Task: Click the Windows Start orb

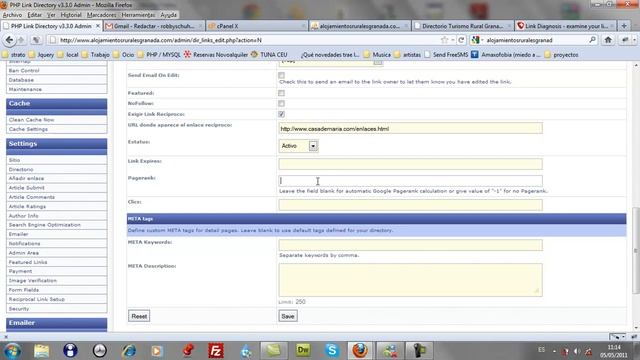Action: [x=12, y=351]
